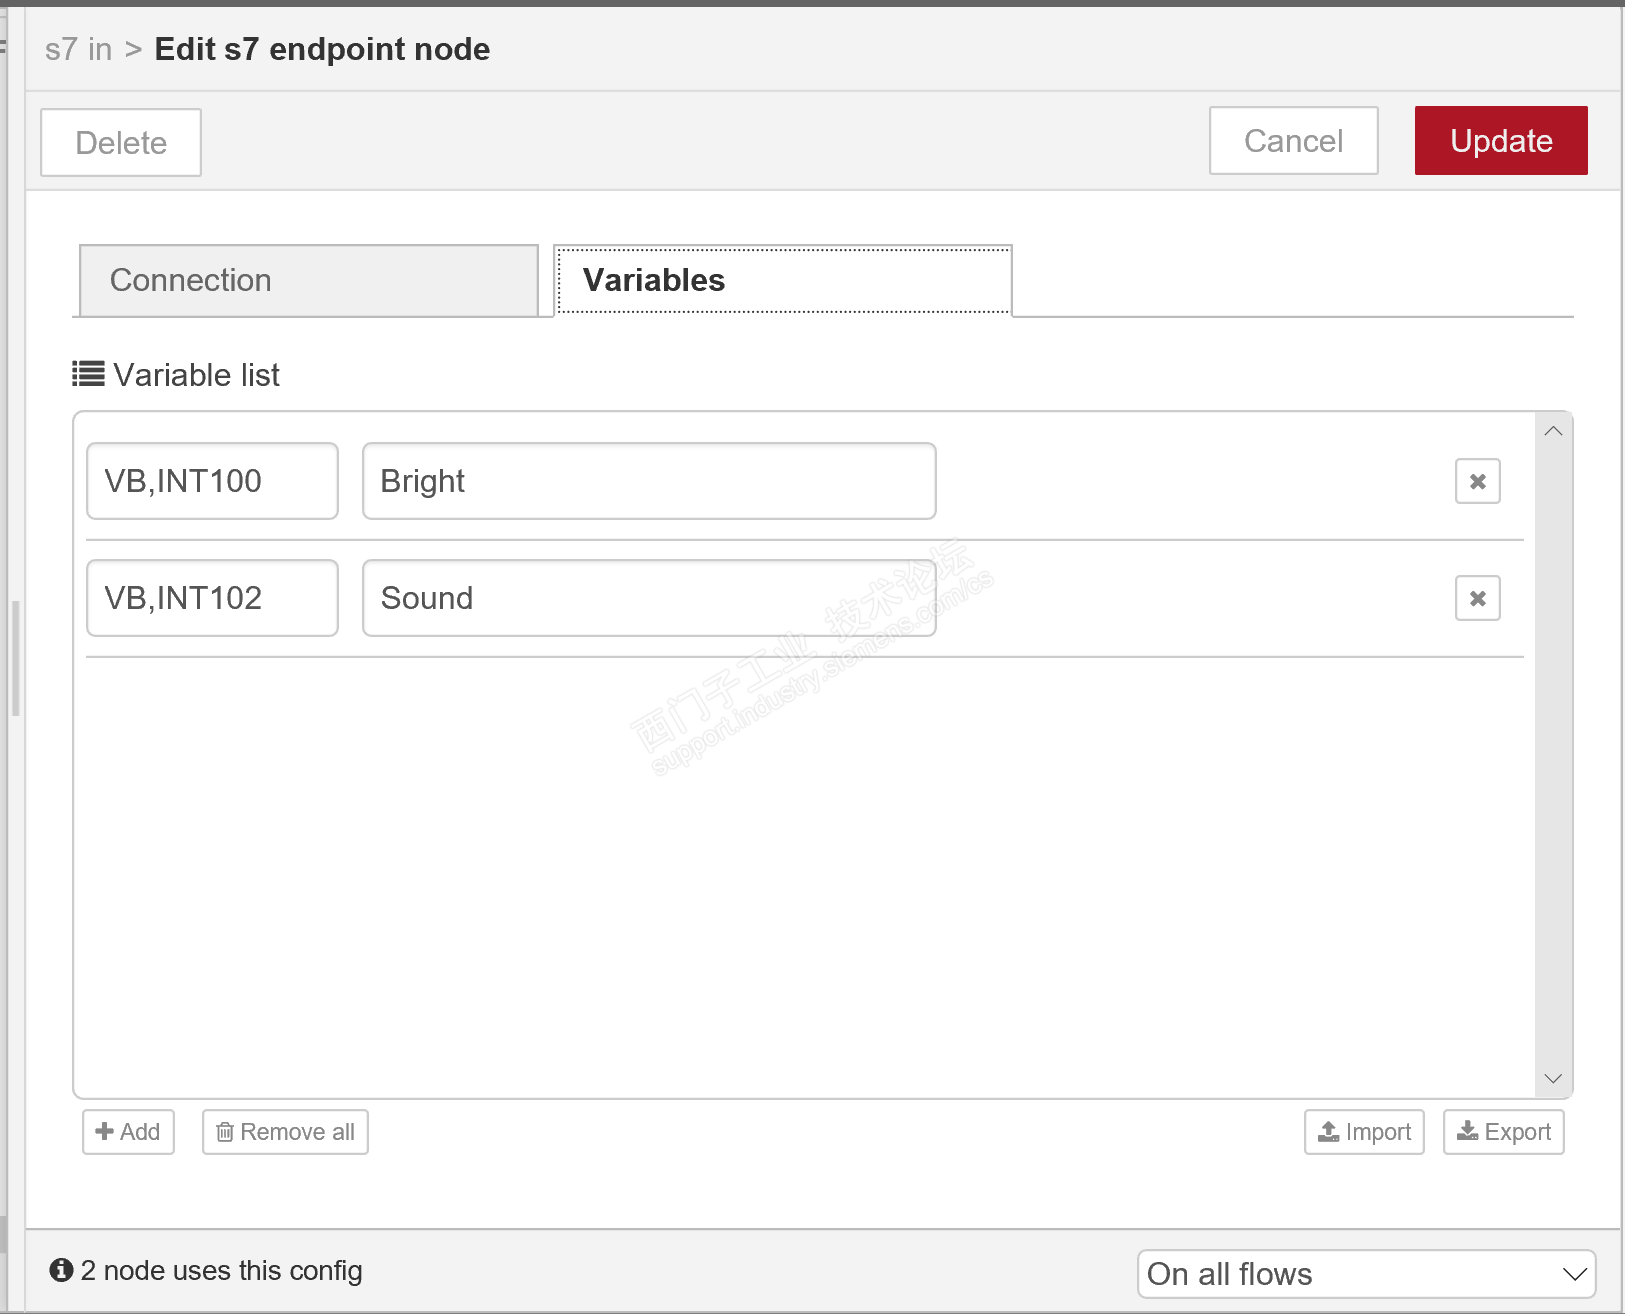The width and height of the screenshot is (1625, 1314).
Task: Import a variable list
Action: coord(1364,1132)
